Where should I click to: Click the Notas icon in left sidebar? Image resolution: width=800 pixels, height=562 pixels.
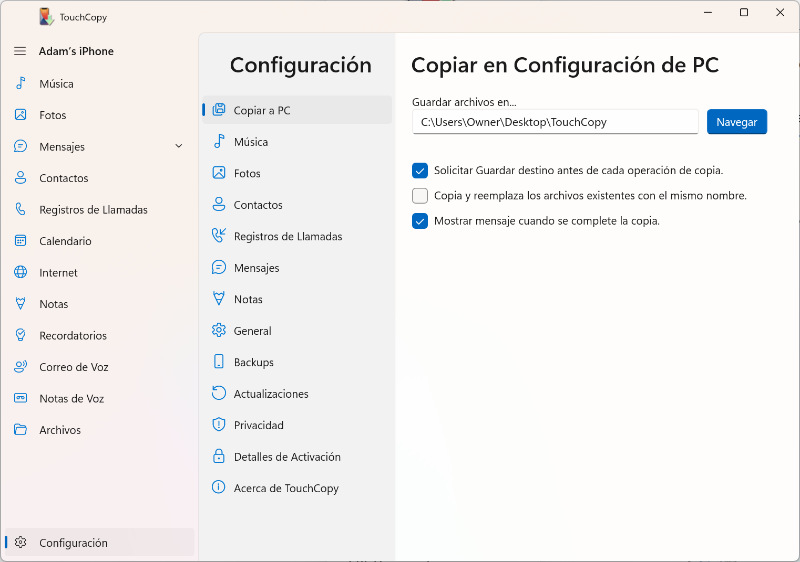(x=20, y=304)
